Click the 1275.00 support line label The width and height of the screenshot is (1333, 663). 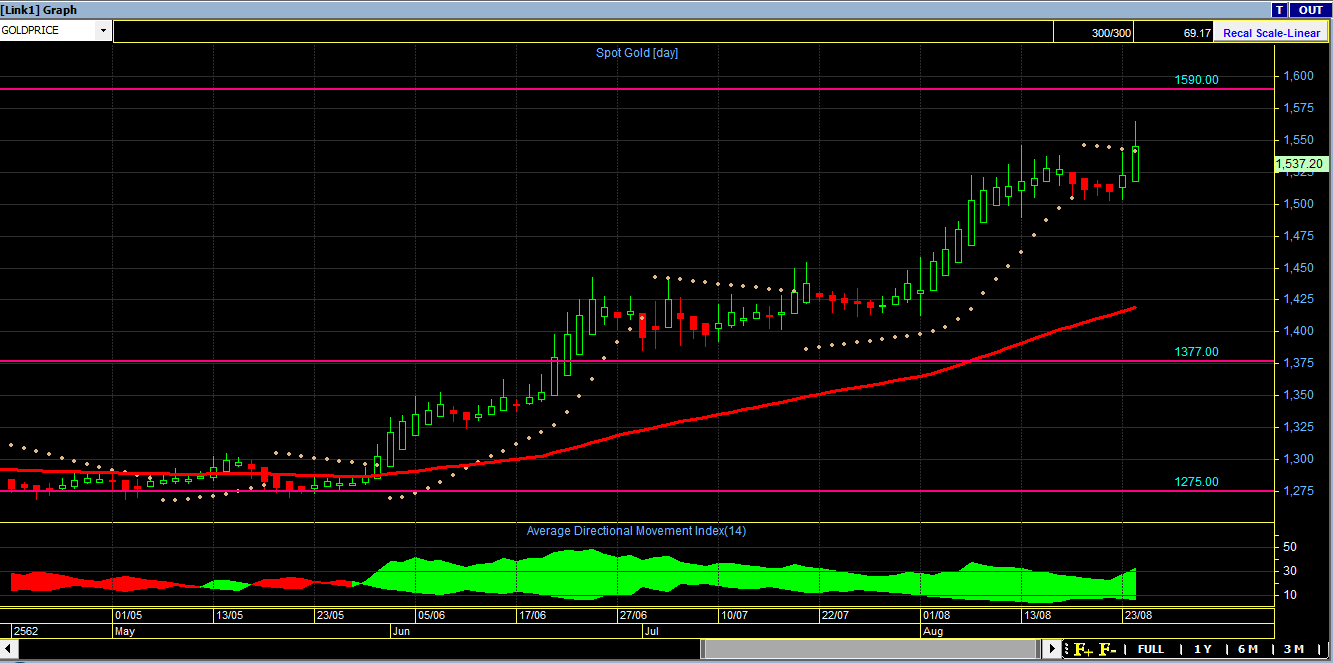coord(1196,481)
